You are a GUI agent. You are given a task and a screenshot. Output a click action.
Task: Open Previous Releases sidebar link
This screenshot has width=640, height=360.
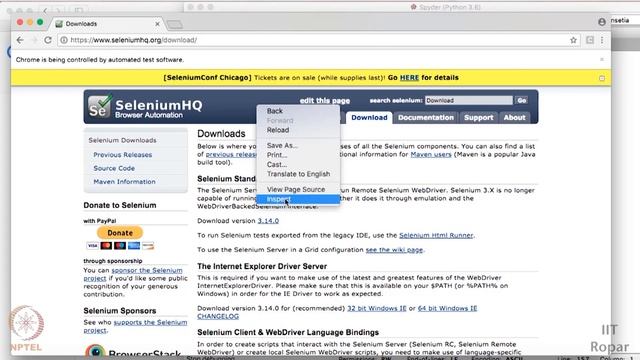click(x=122, y=155)
